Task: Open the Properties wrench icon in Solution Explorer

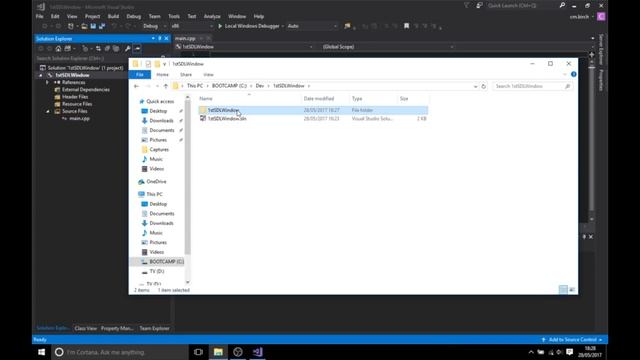Action: point(128,49)
